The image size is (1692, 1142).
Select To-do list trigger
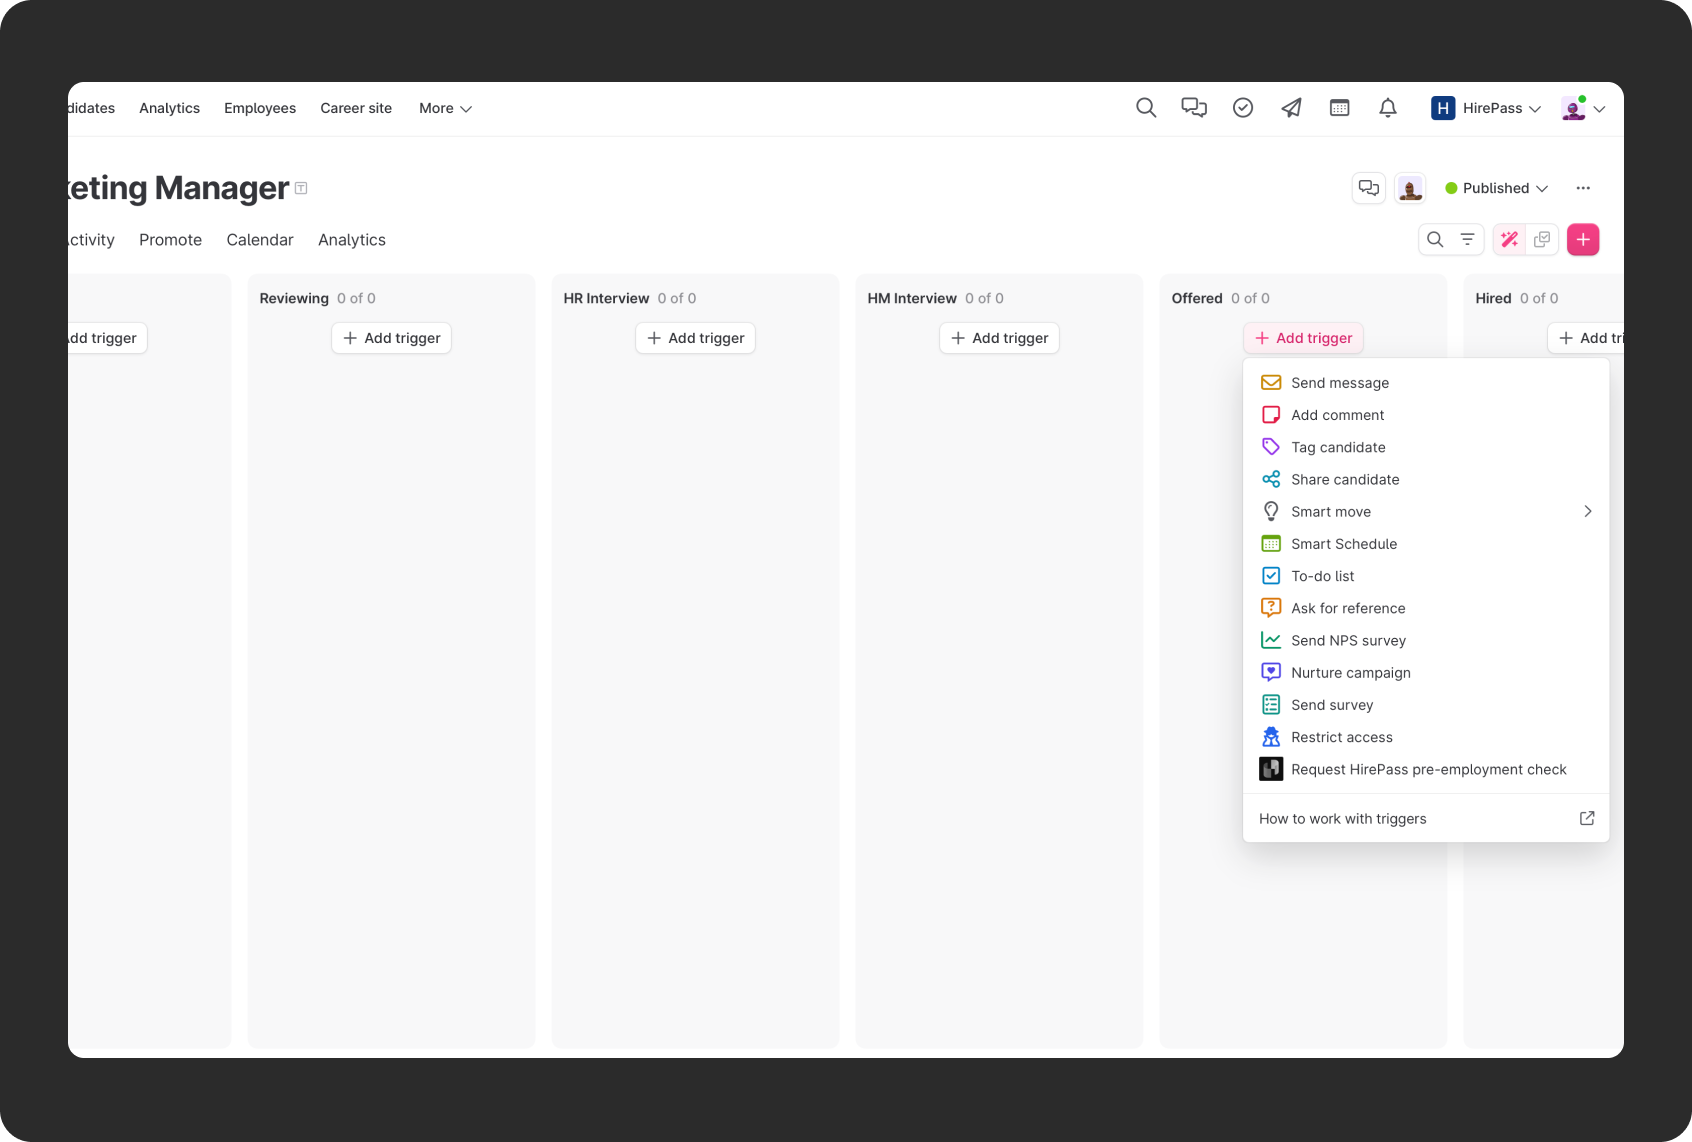click(1426, 576)
